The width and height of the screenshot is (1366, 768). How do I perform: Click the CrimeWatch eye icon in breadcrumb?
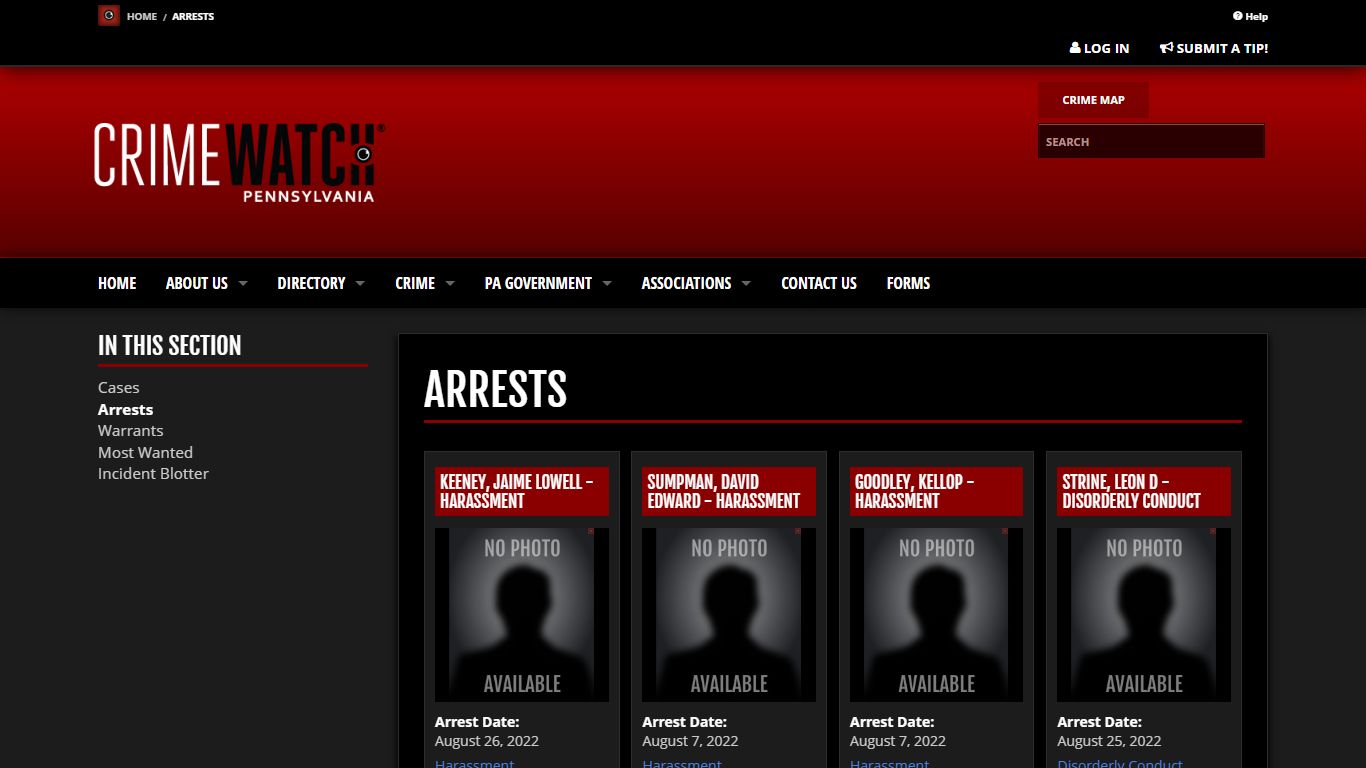pyautogui.click(x=109, y=16)
